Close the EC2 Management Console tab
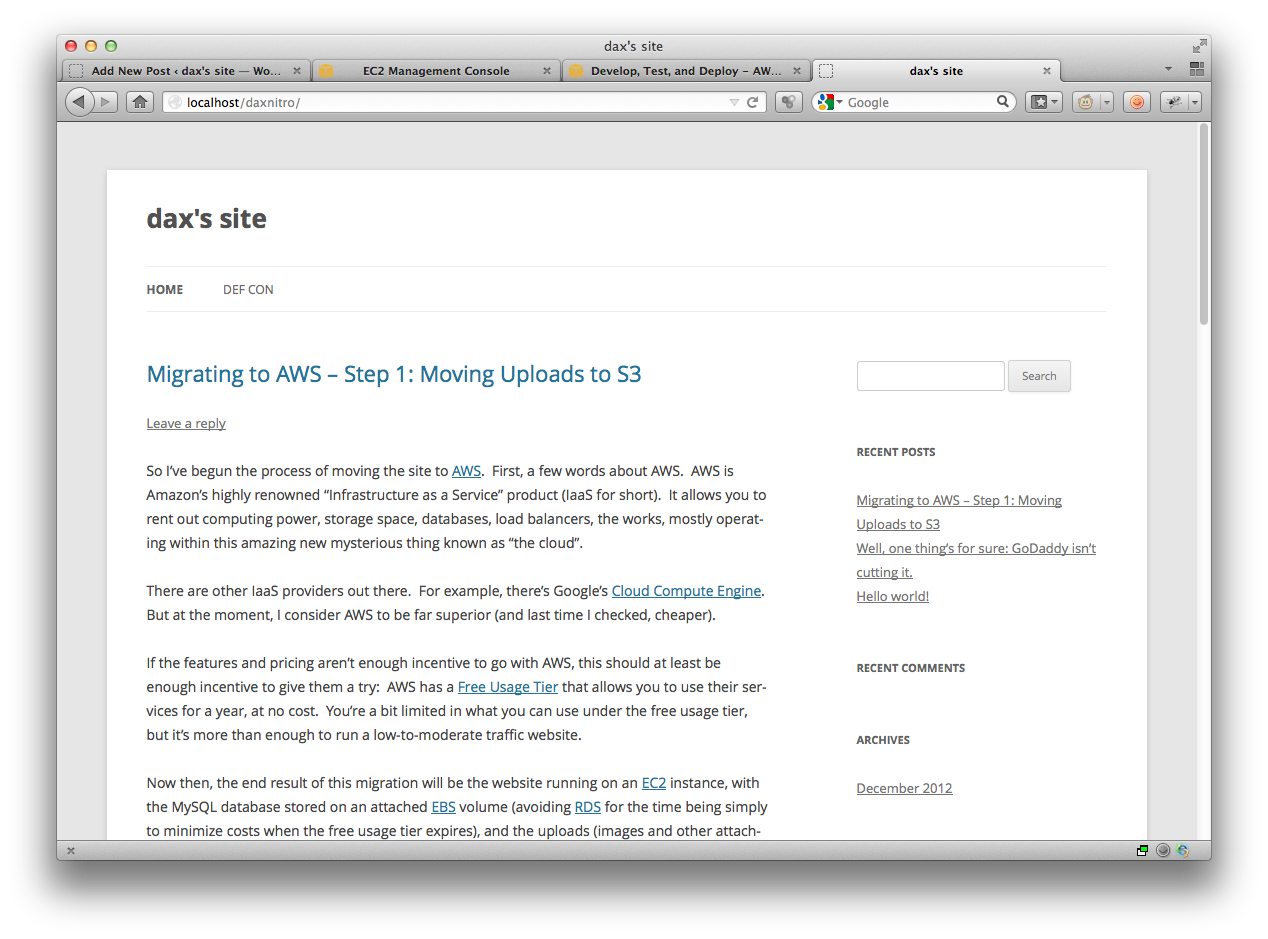Viewport: 1268px width, 939px height. 546,71
